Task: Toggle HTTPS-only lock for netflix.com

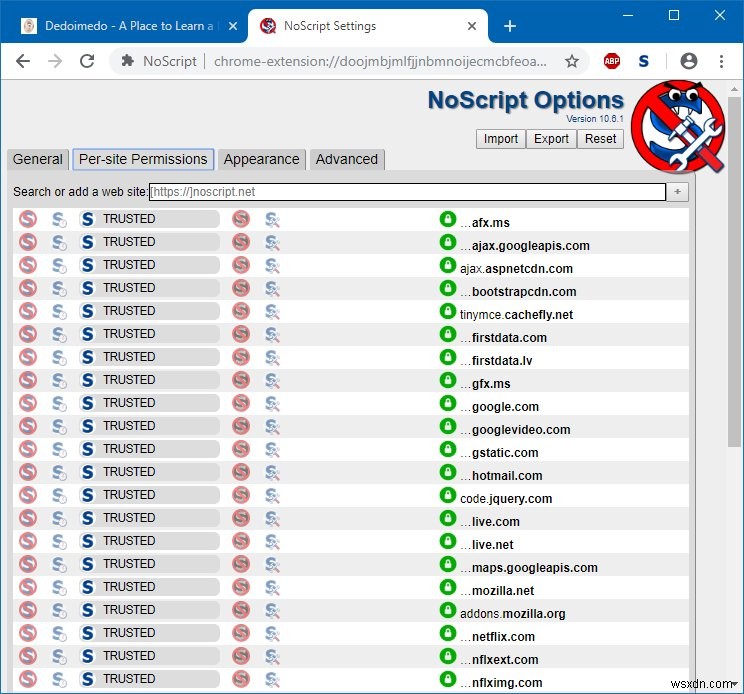Action: point(447,633)
